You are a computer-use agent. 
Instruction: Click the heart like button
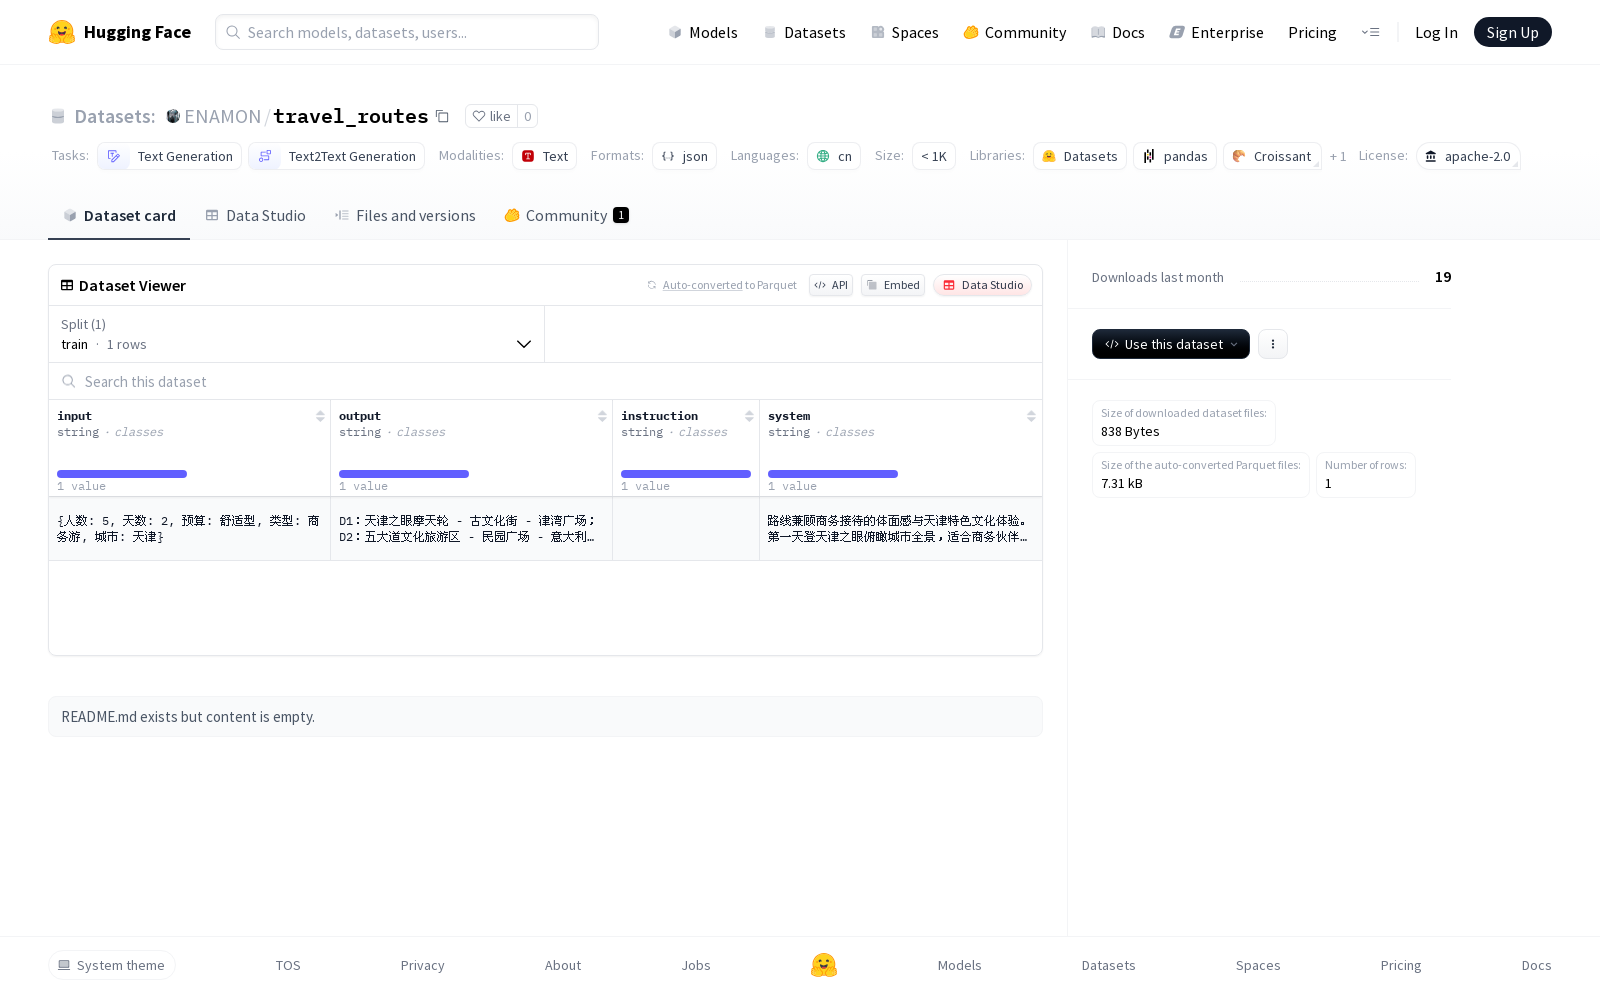(491, 116)
